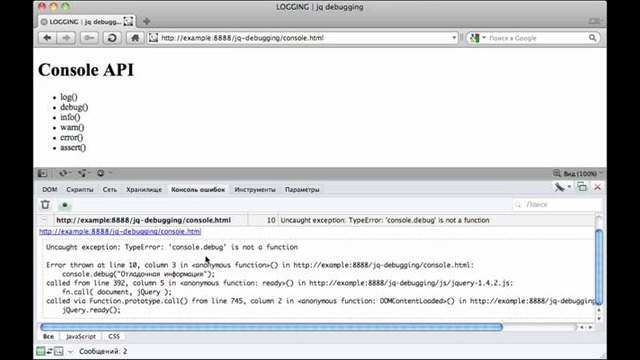
Task: Filter console by JavaScript errors
Action: (81, 336)
